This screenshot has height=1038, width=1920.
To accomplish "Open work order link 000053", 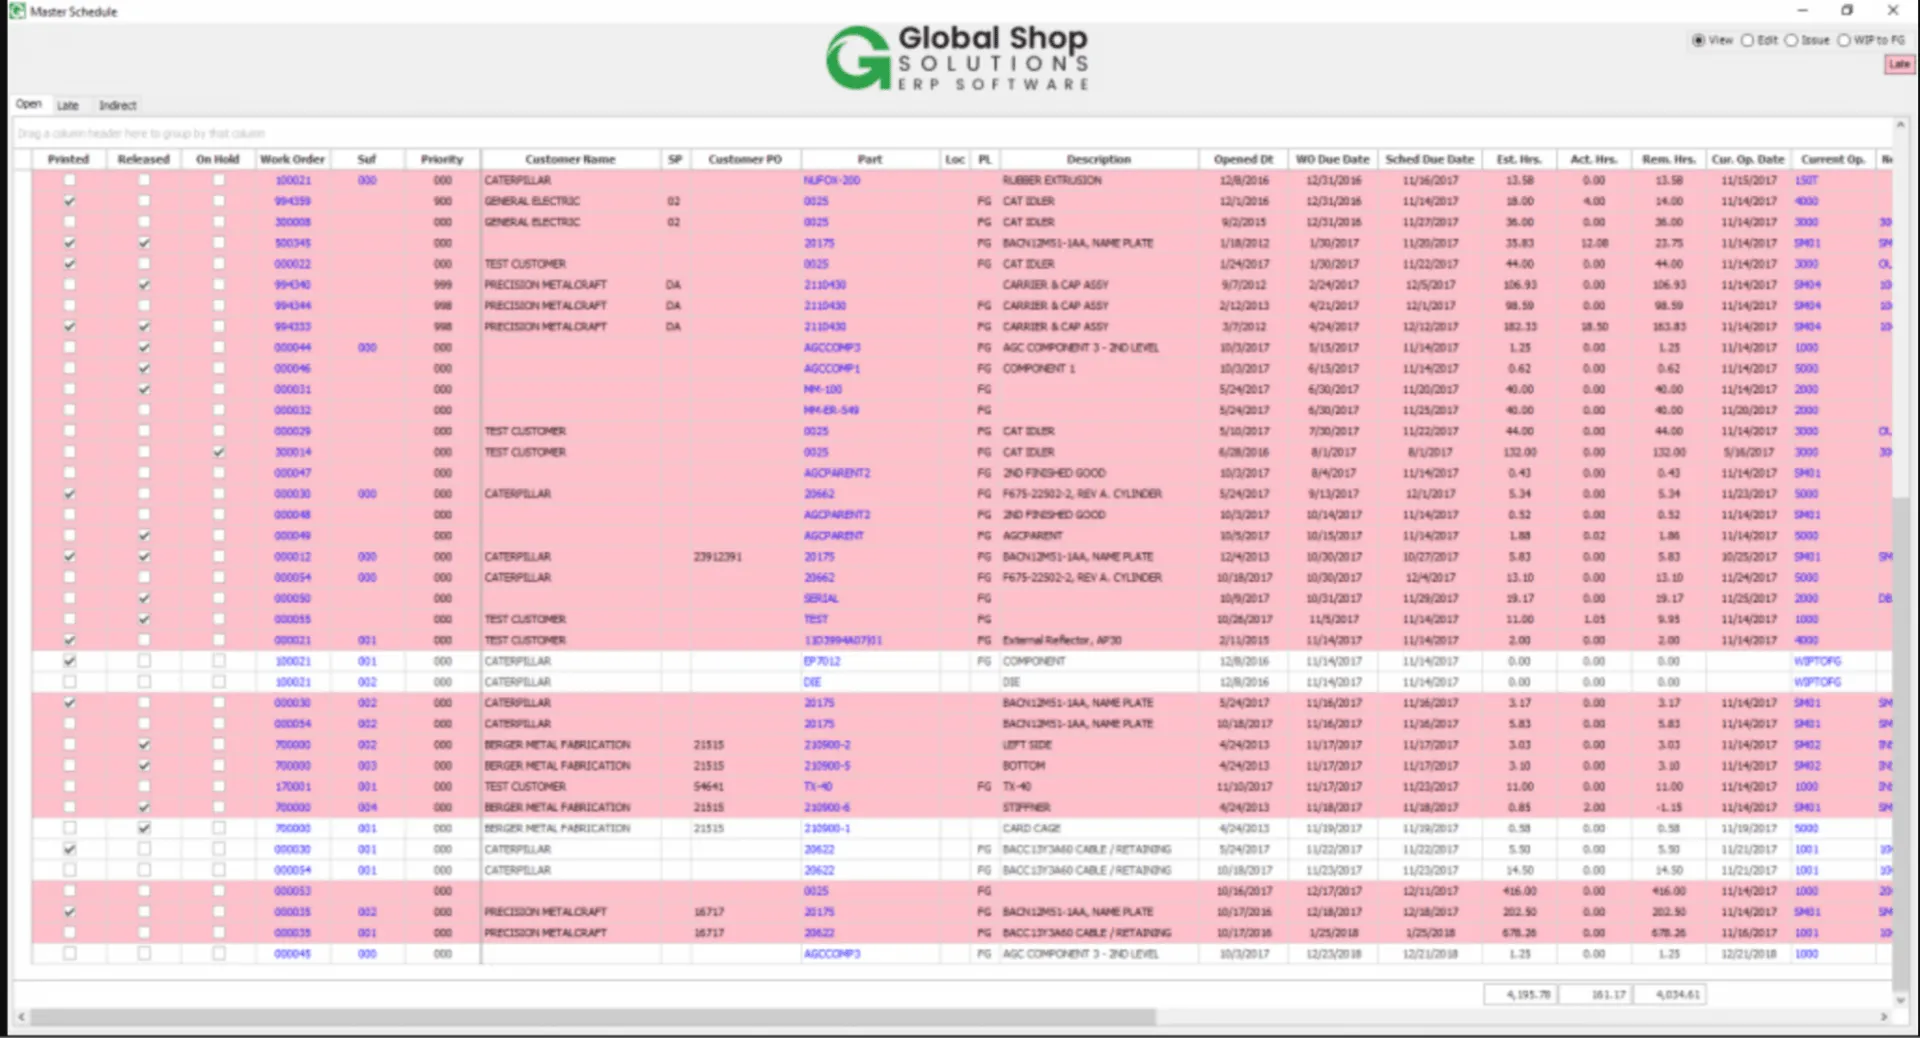I will pos(293,891).
